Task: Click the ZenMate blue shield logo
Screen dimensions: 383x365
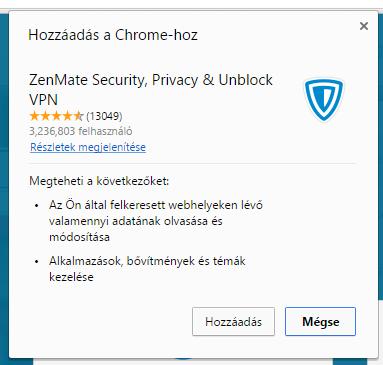Action: click(x=324, y=100)
